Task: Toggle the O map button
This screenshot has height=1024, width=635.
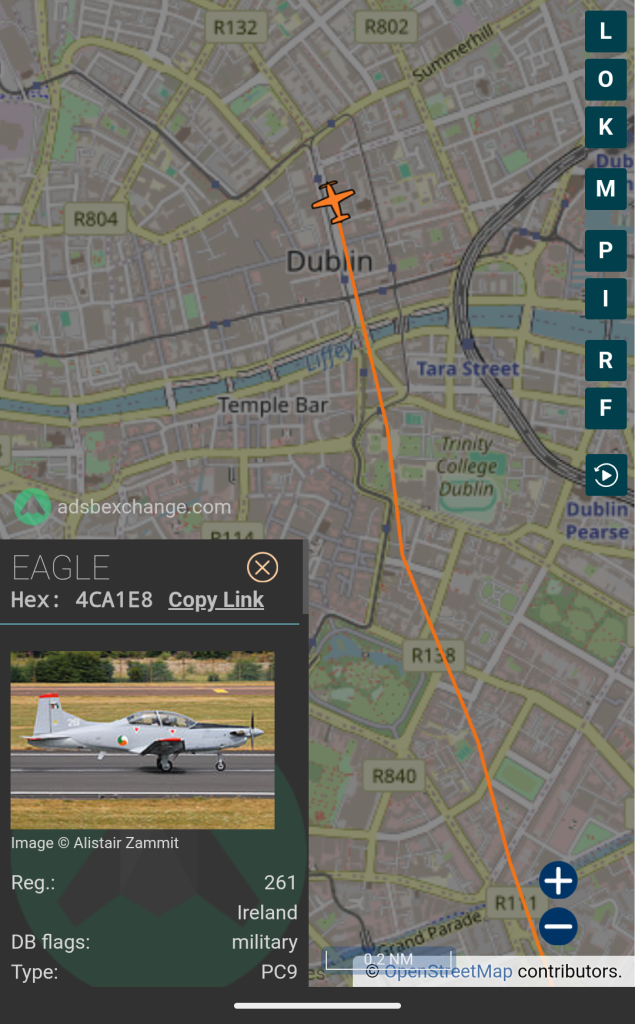Action: coord(606,79)
